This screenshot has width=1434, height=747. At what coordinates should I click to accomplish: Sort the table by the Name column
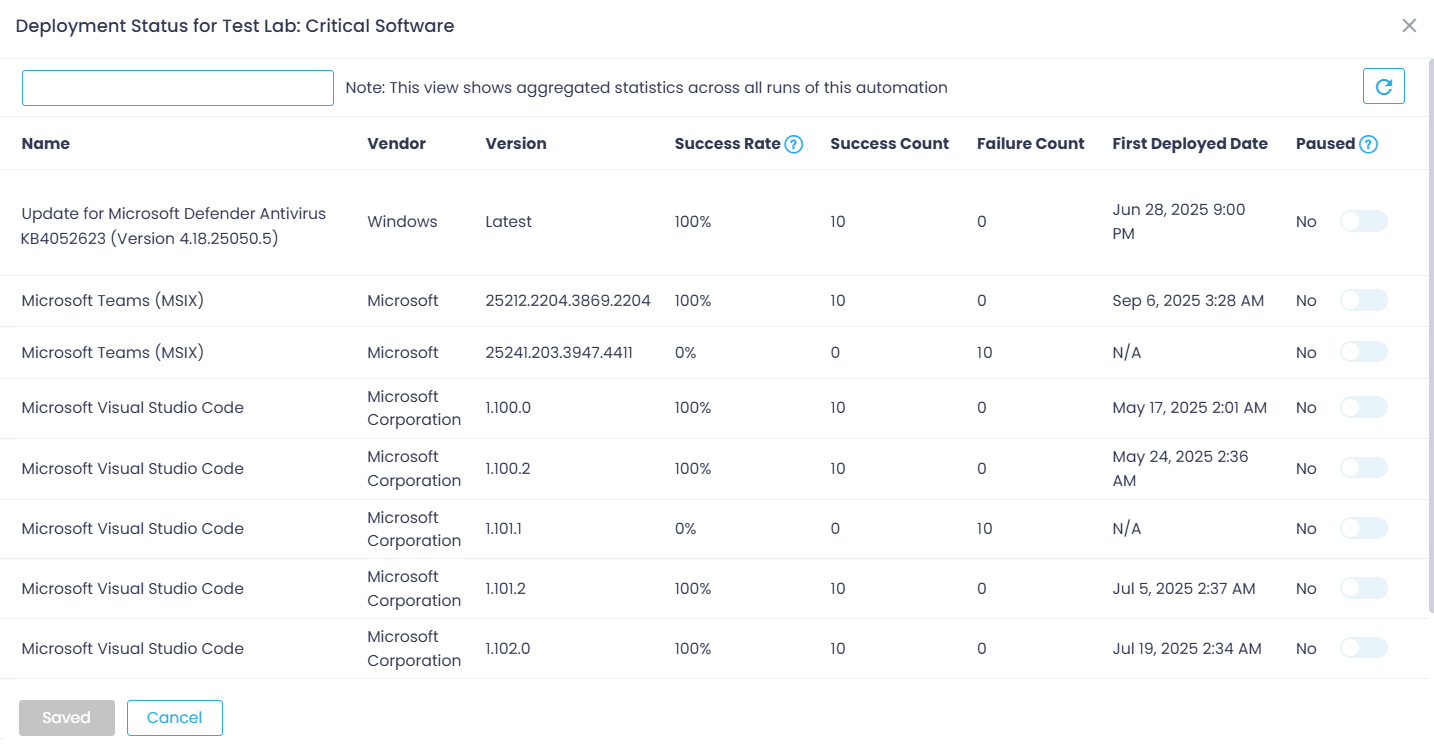45,143
